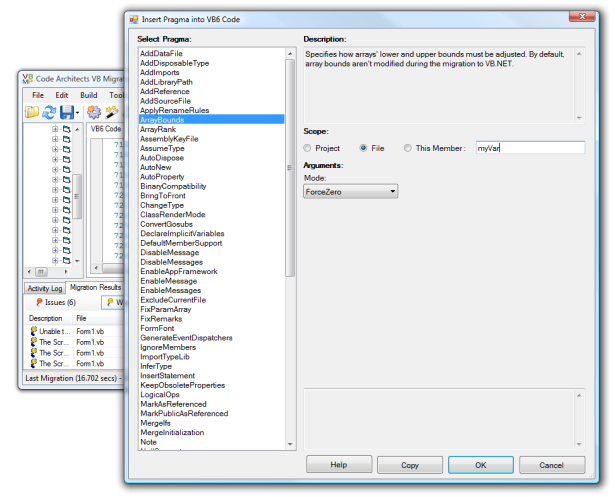Click the blue refresh arrows toolbar icon
This screenshot has width=615, height=497.
click(49, 113)
